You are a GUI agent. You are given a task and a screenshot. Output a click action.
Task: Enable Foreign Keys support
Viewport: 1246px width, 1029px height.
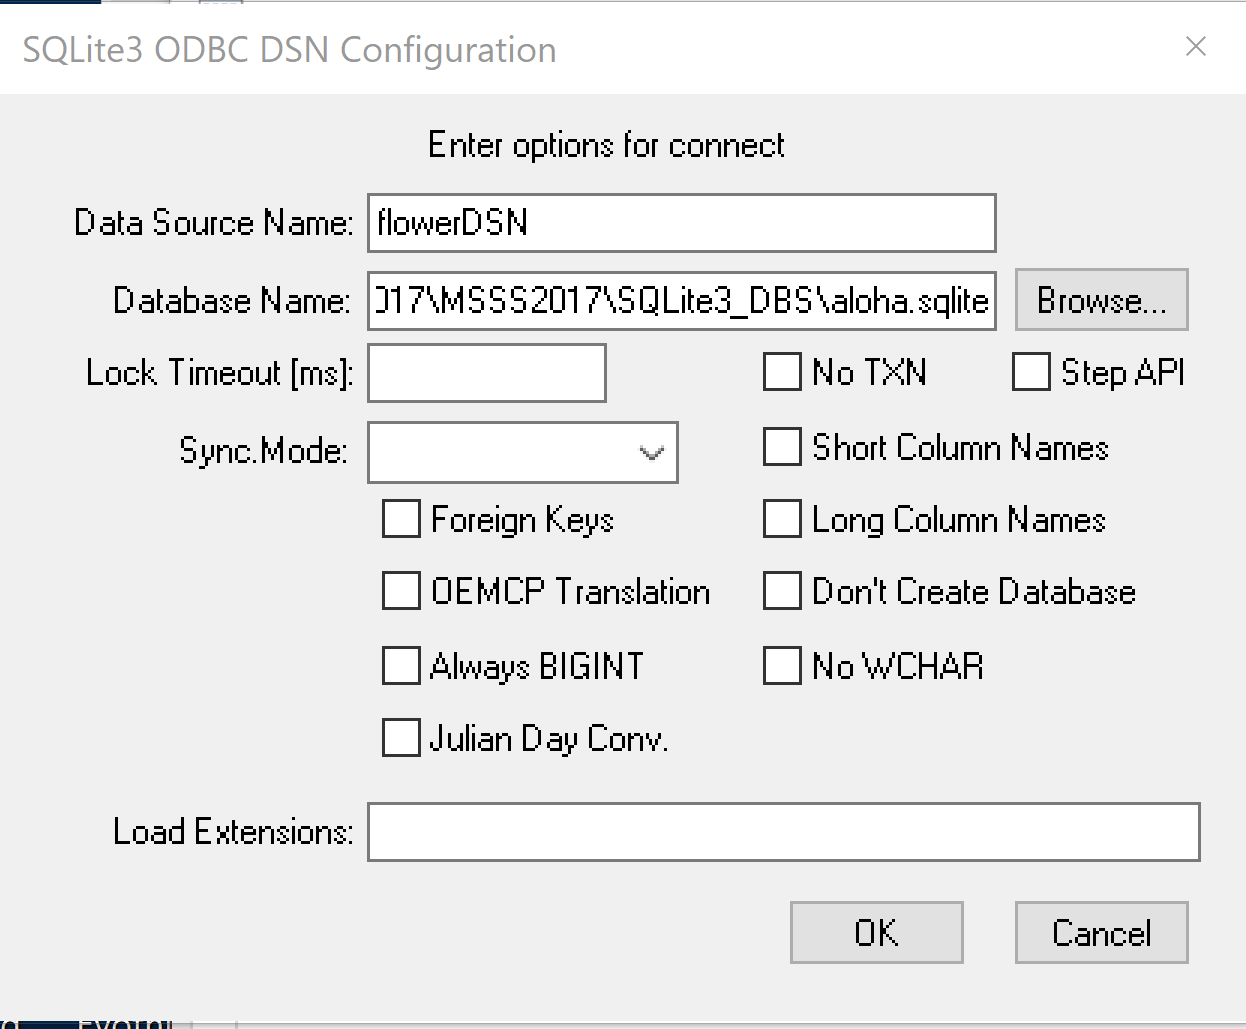[400, 519]
